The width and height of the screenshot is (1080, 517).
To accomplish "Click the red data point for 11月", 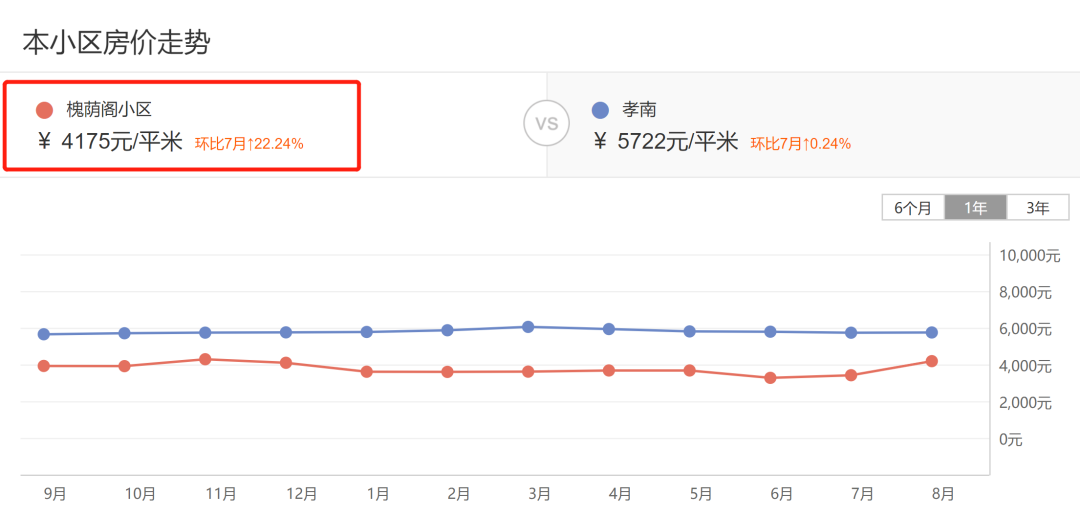I will (205, 359).
